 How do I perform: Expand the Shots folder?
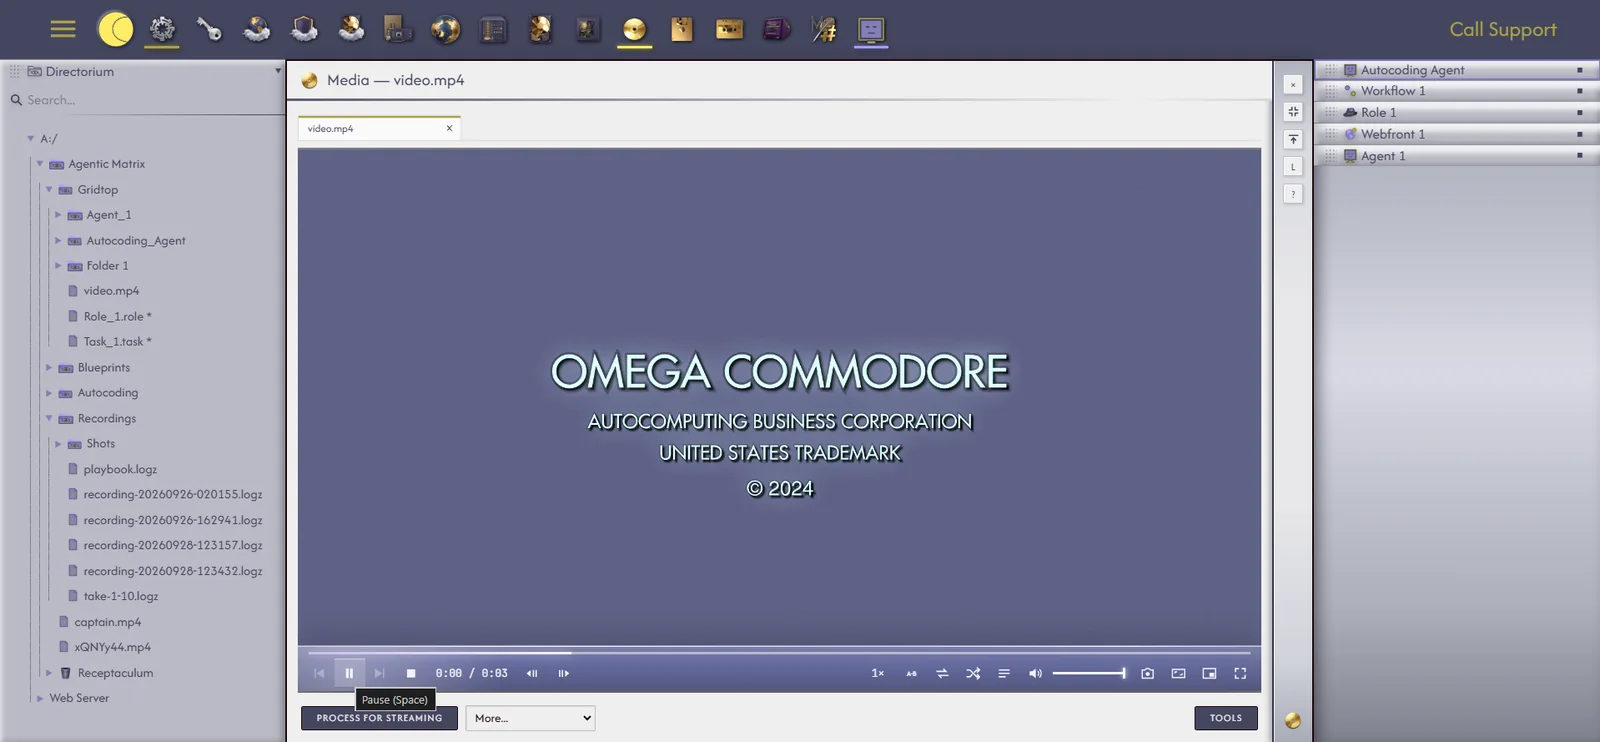pos(58,444)
